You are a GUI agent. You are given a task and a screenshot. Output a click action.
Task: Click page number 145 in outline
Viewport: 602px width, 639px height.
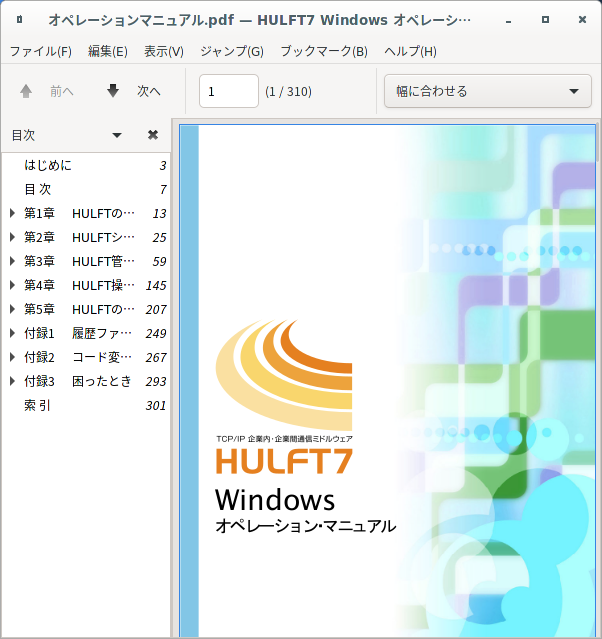pos(156,285)
